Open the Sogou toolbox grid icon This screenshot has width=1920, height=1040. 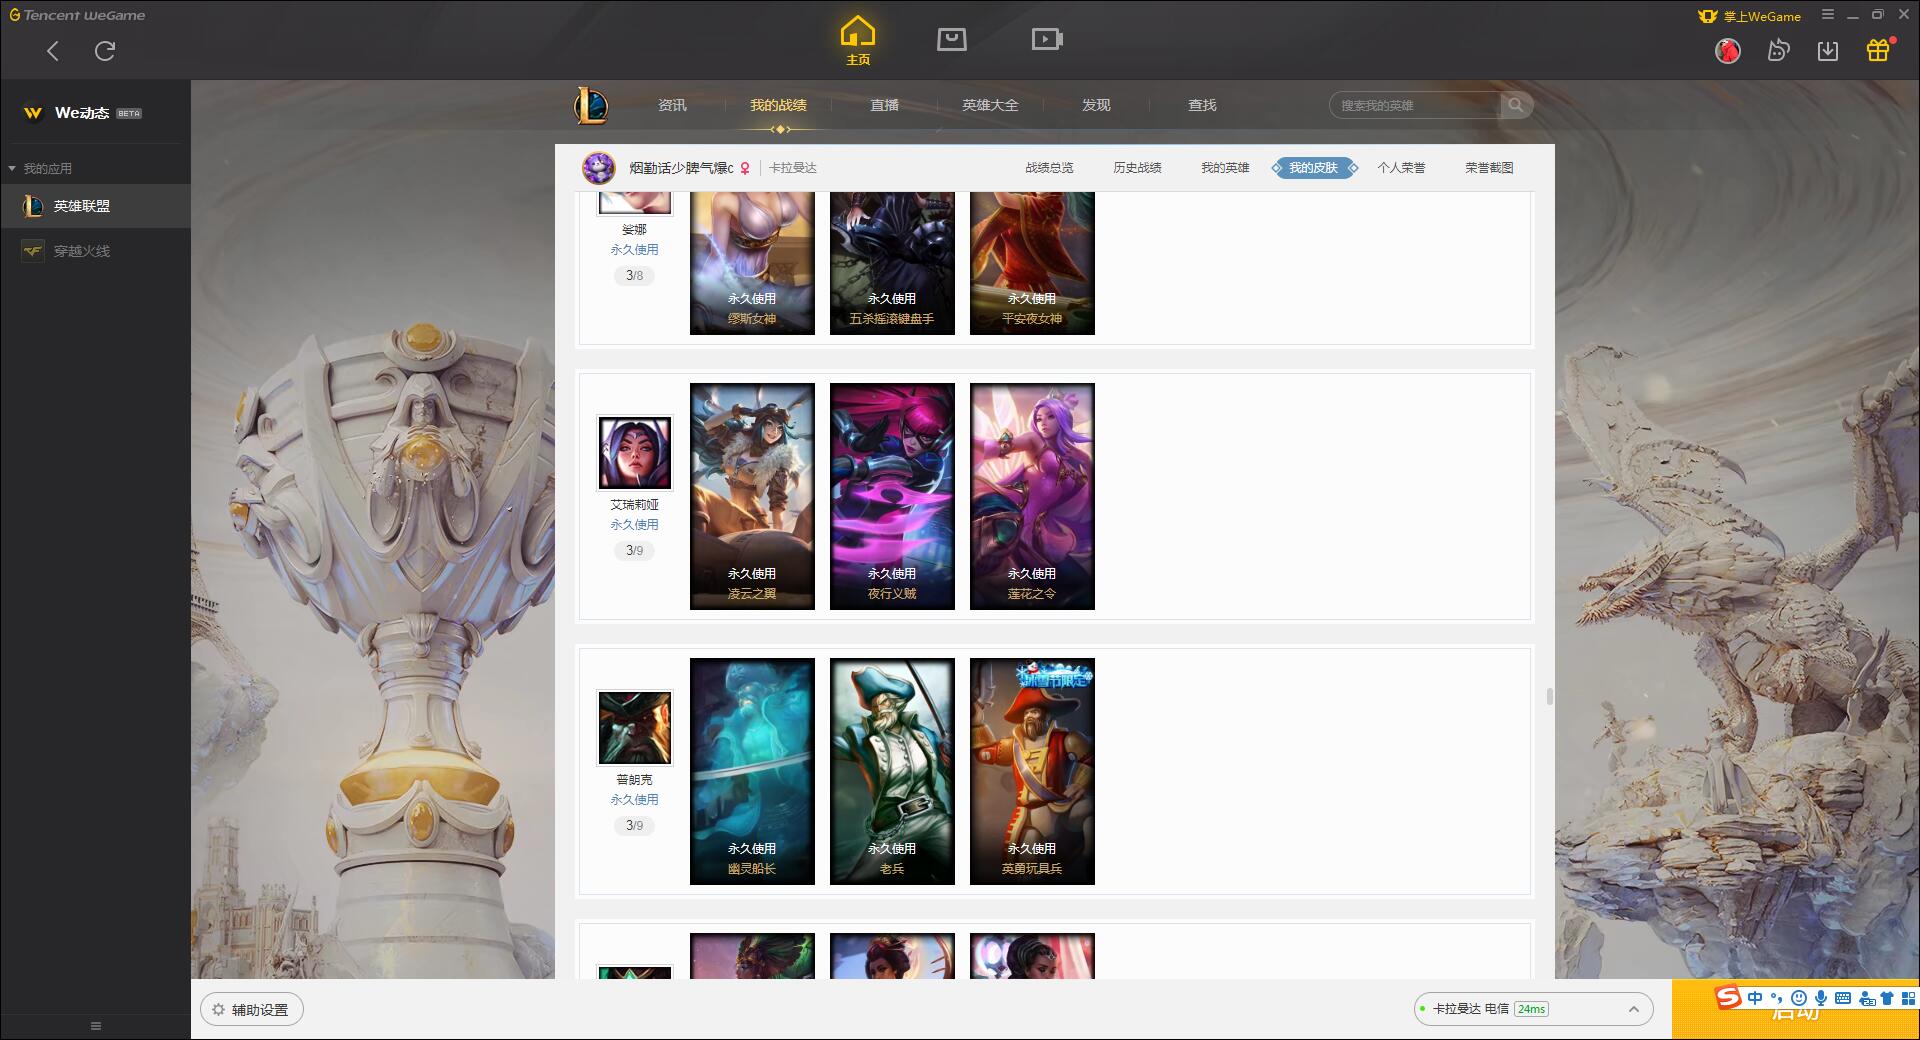1908,998
